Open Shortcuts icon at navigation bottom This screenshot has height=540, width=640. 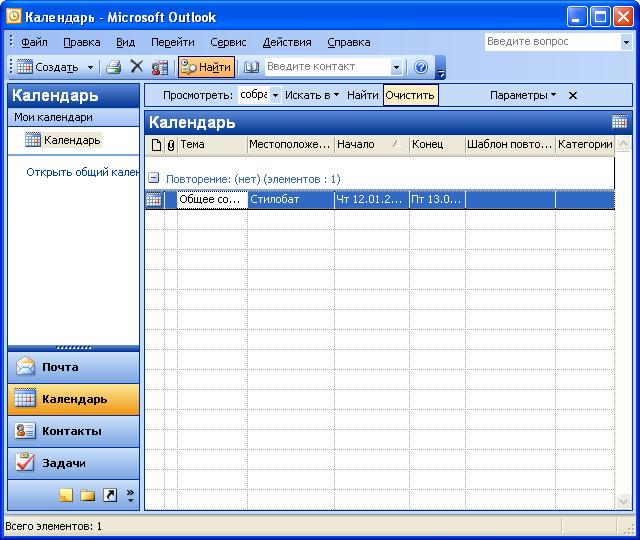click(x=110, y=495)
